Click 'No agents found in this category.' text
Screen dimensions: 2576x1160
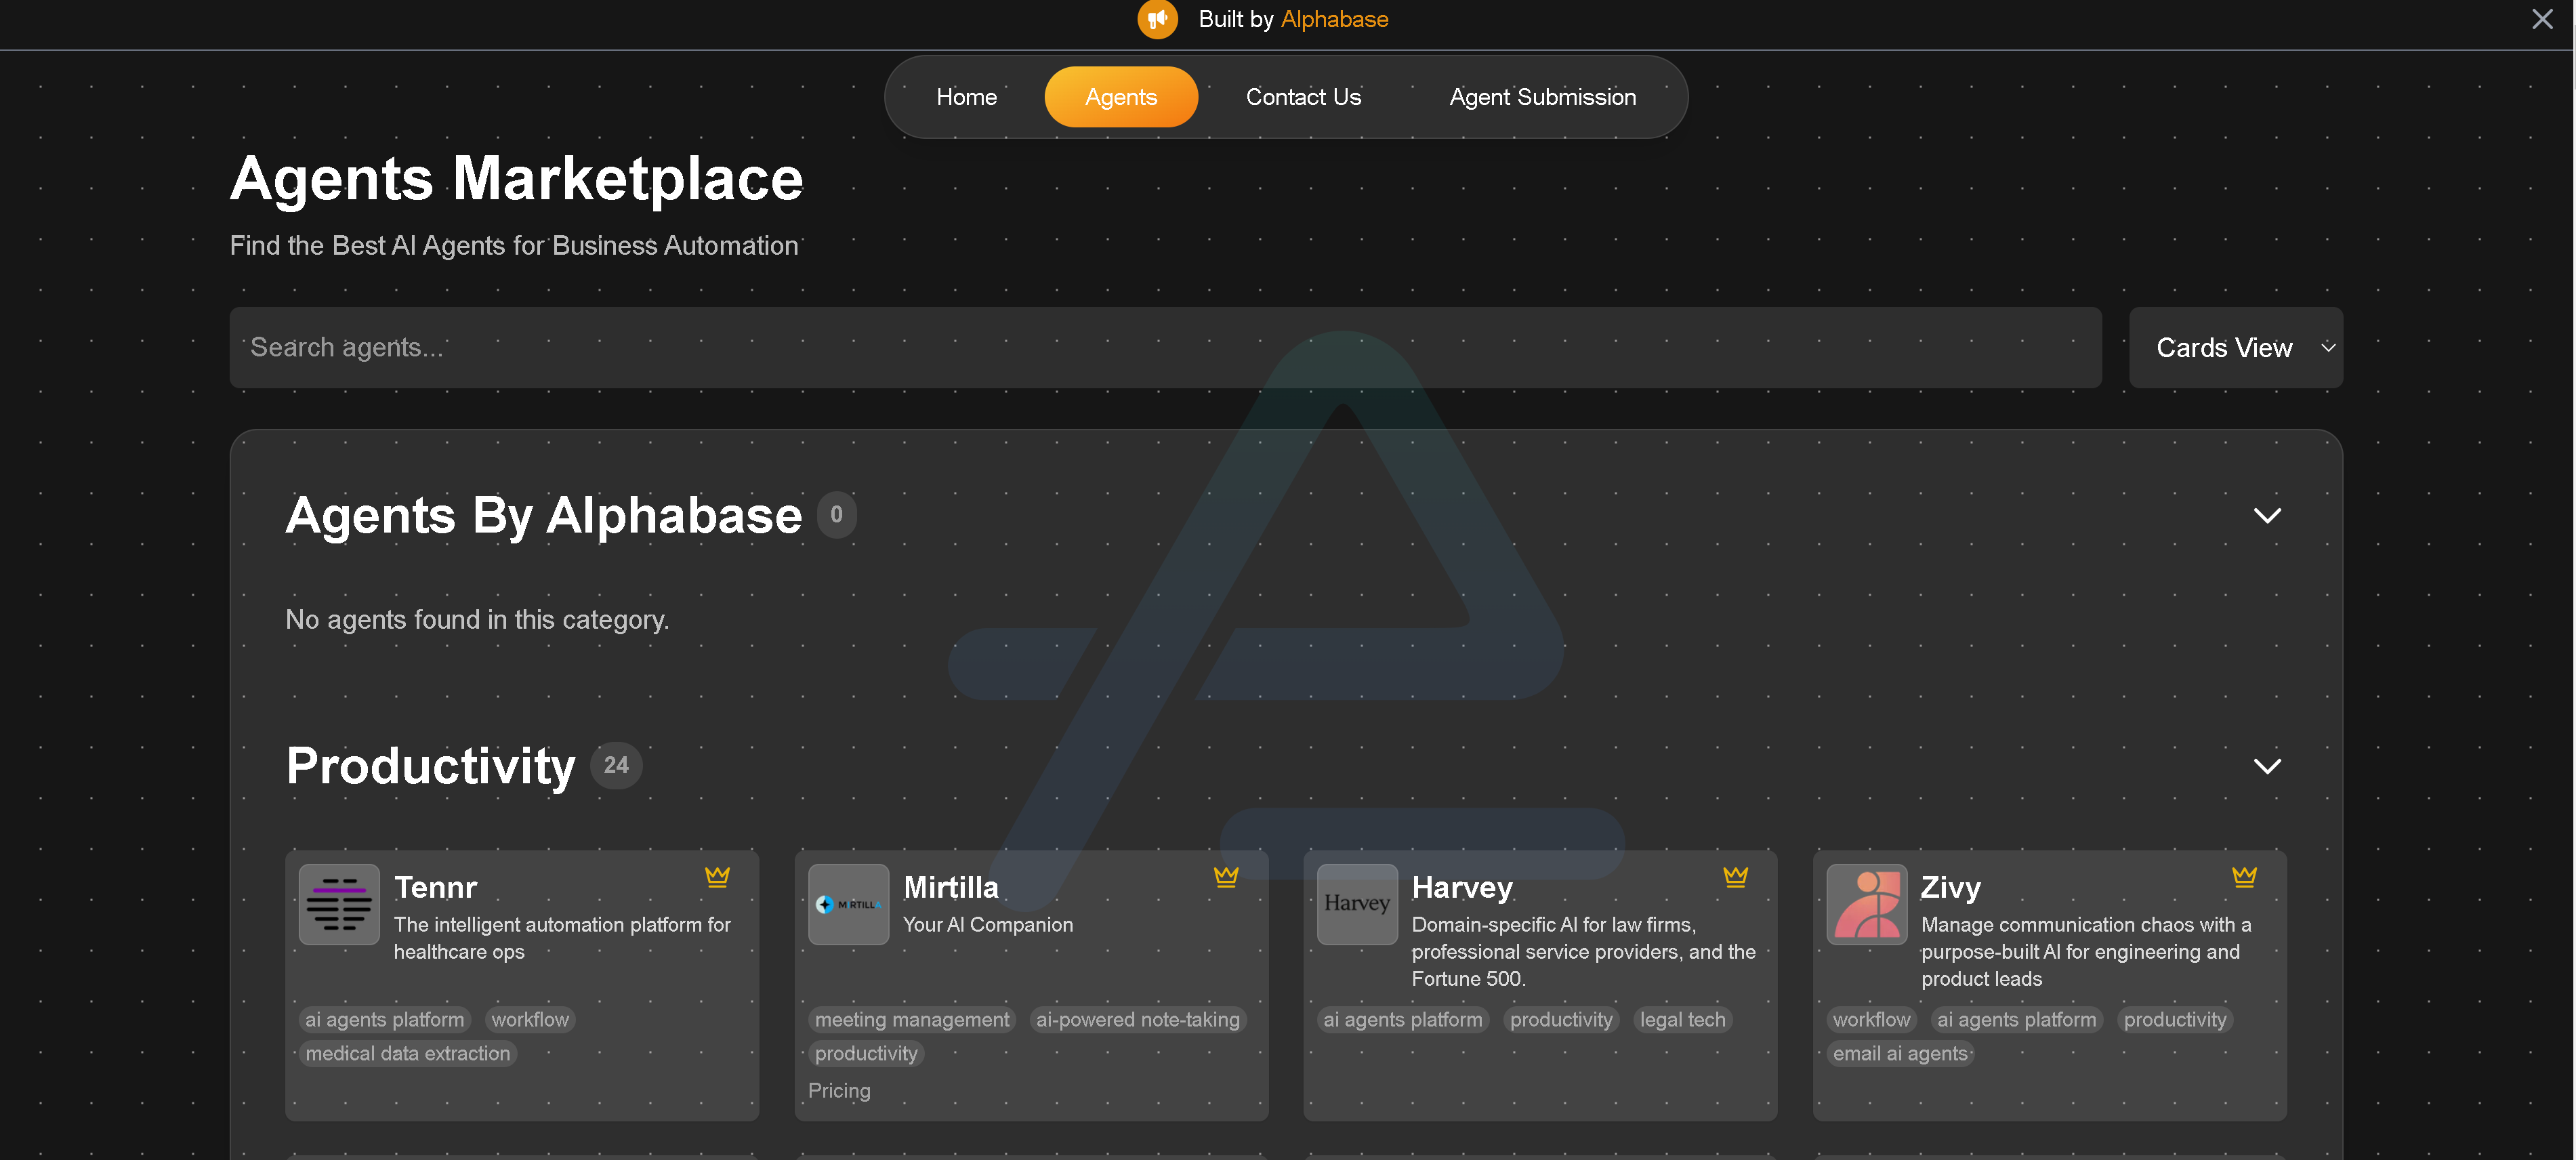point(477,620)
